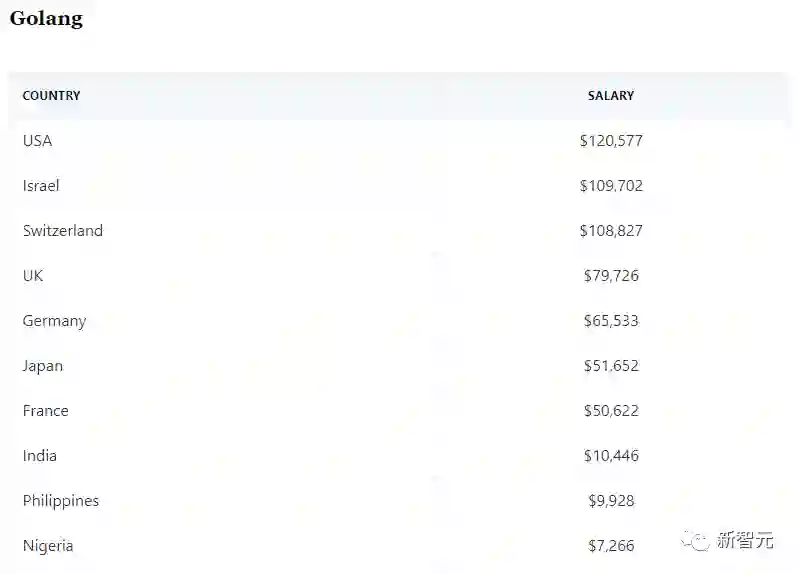Select the USA row label
The height and width of the screenshot is (574, 799).
pyautogui.click(x=37, y=141)
